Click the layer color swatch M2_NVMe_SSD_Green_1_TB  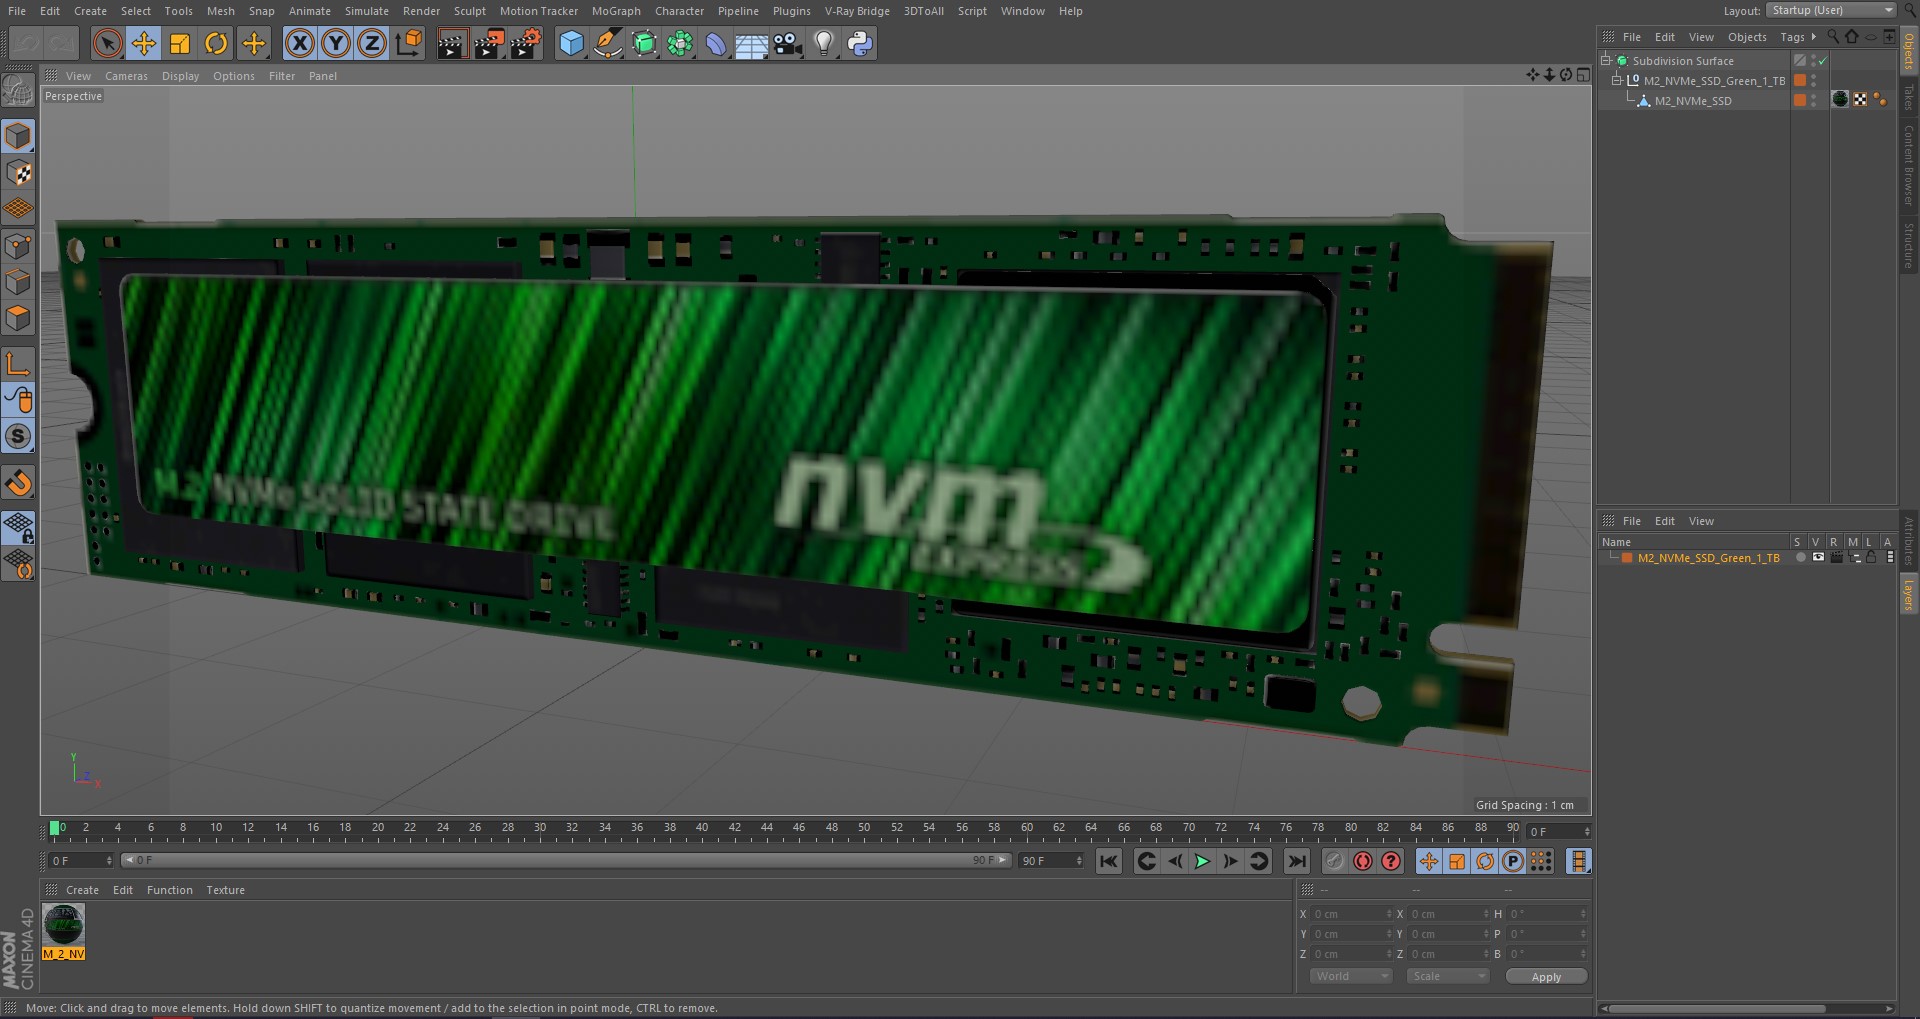point(1627,558)
